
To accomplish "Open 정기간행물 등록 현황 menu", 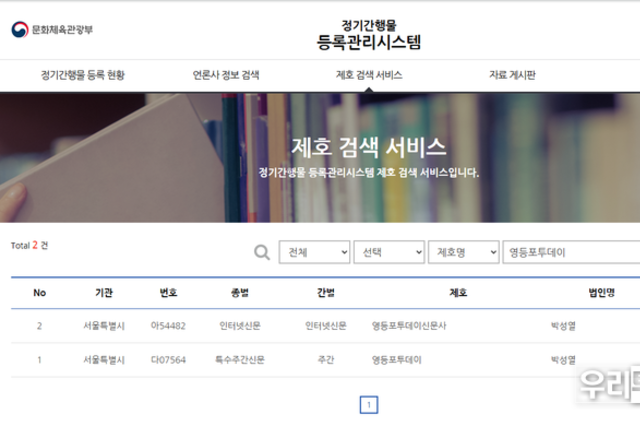I will 83,75.
